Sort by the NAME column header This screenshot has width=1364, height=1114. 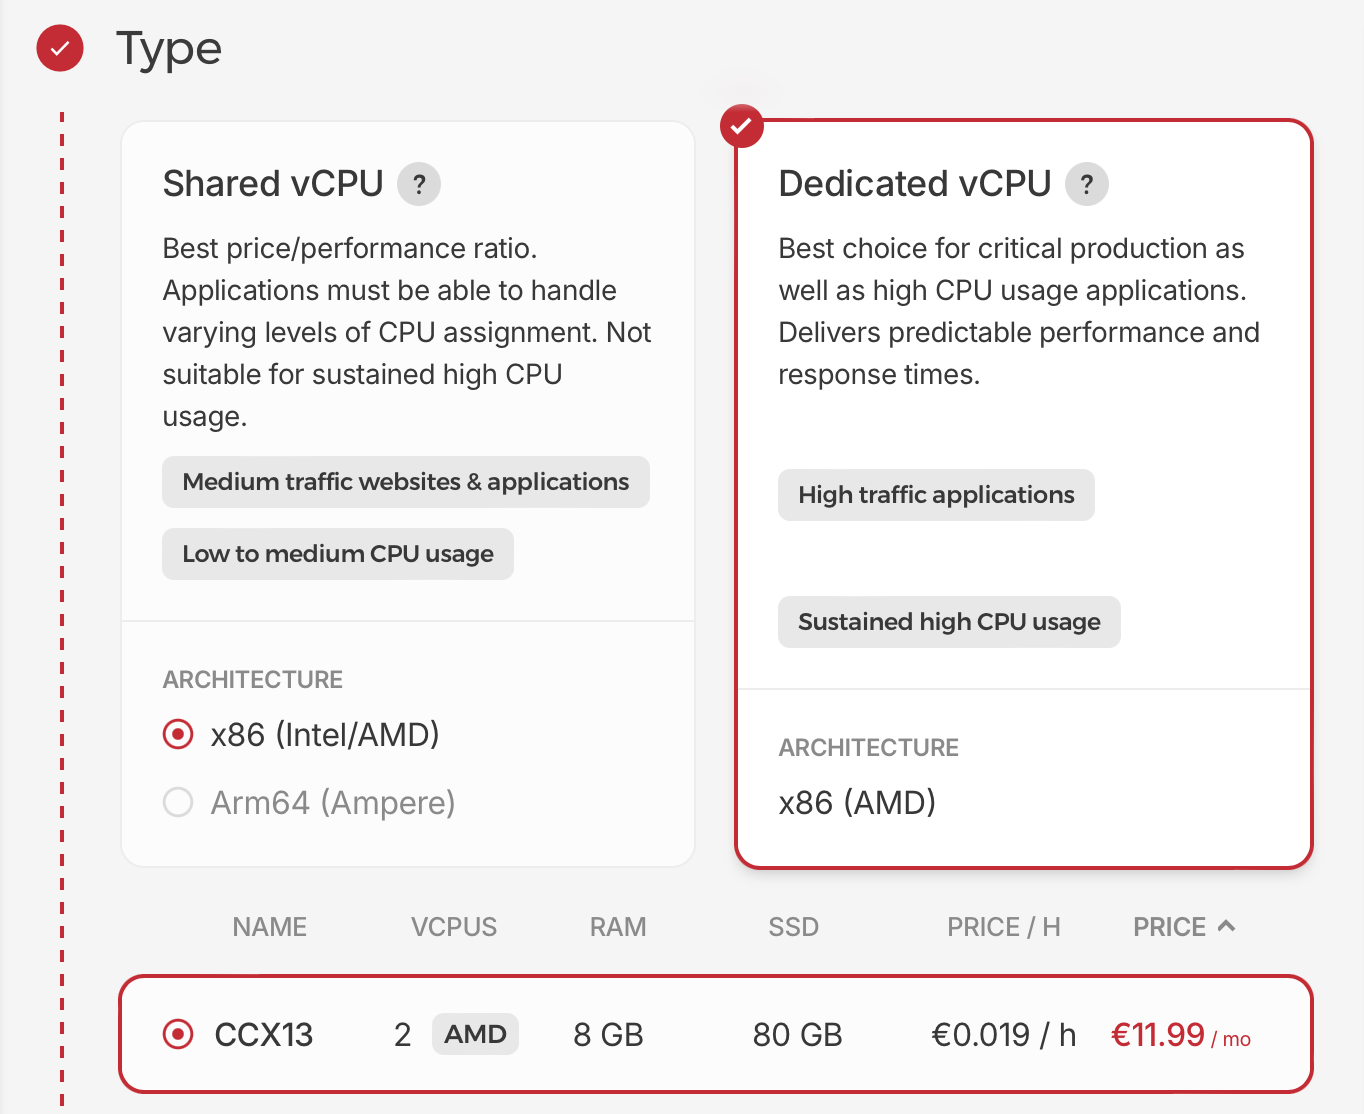269,927
